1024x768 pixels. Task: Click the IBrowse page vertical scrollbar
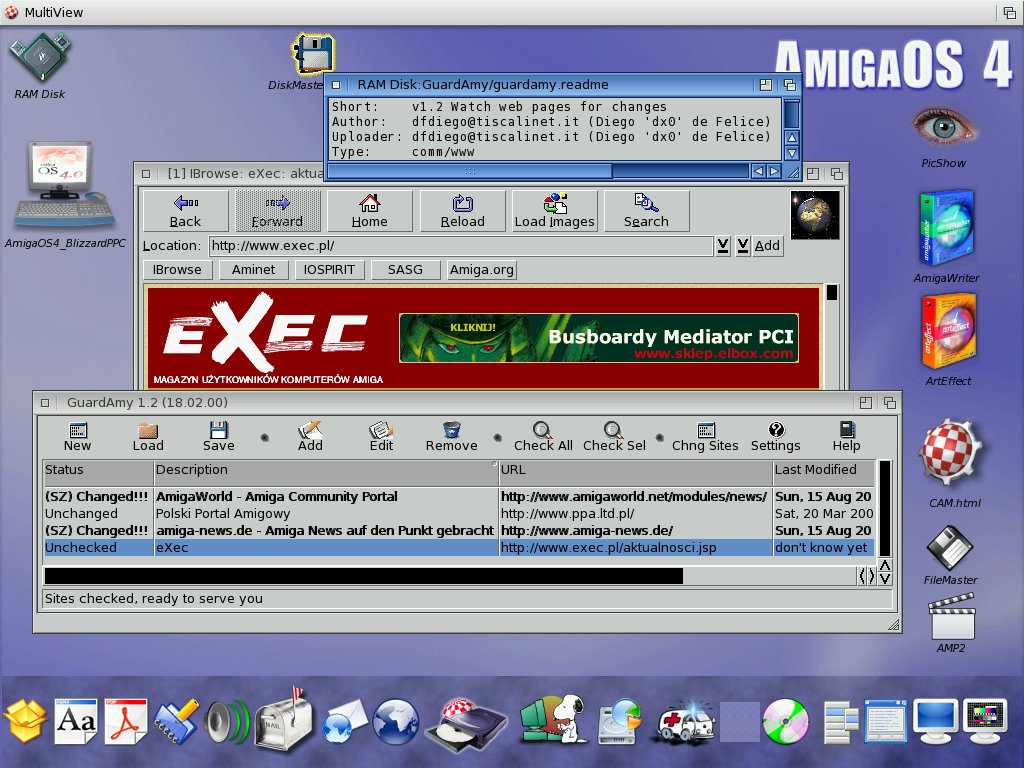click(832, 292)
